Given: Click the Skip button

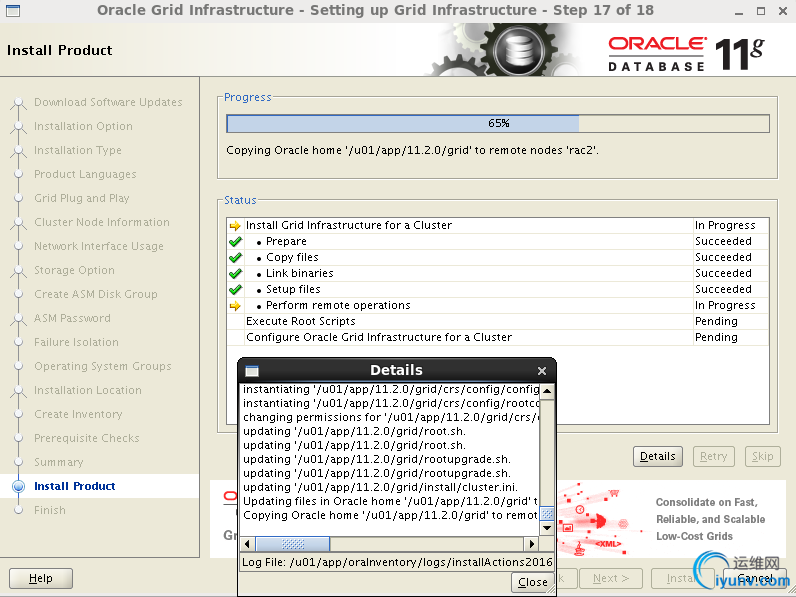Looking at the screenshot, I should pyautogui.click(x=762, y=456).
